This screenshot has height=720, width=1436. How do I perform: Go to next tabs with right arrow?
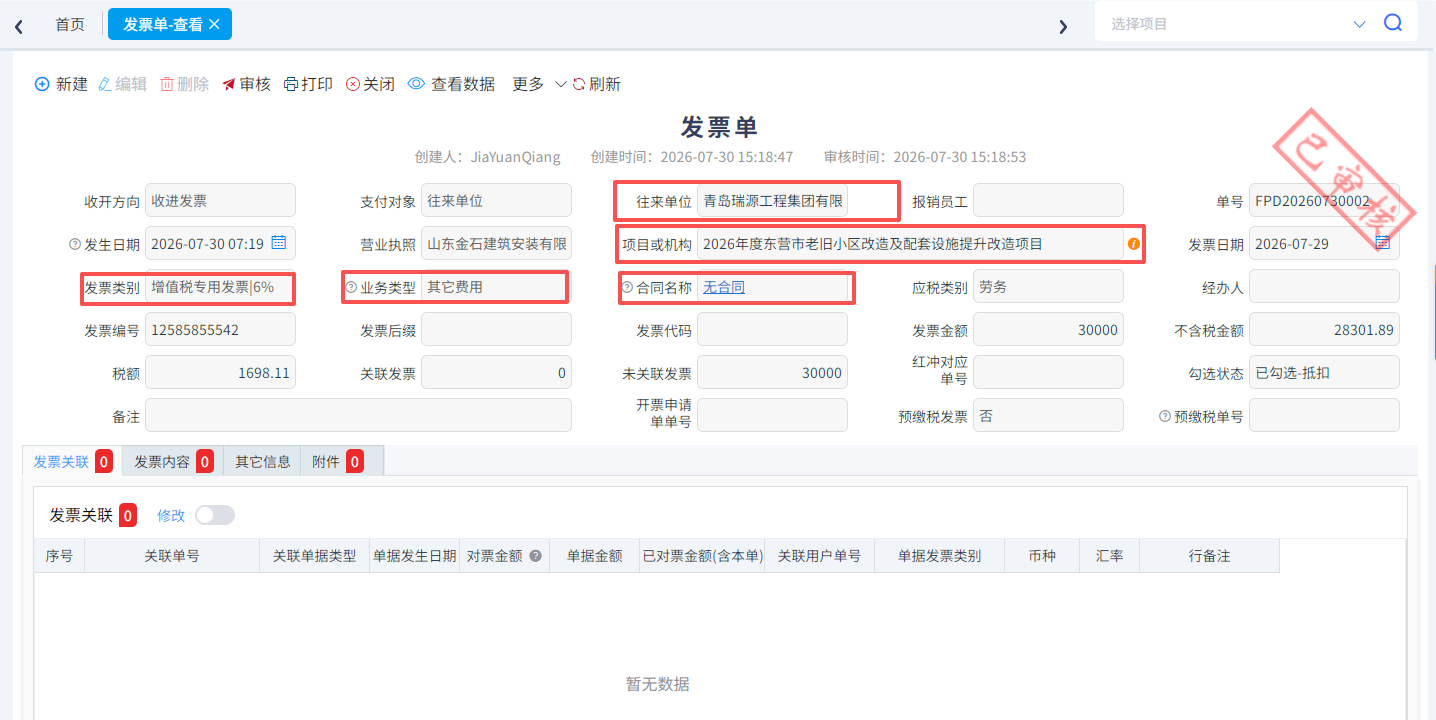pos(1063,26)
